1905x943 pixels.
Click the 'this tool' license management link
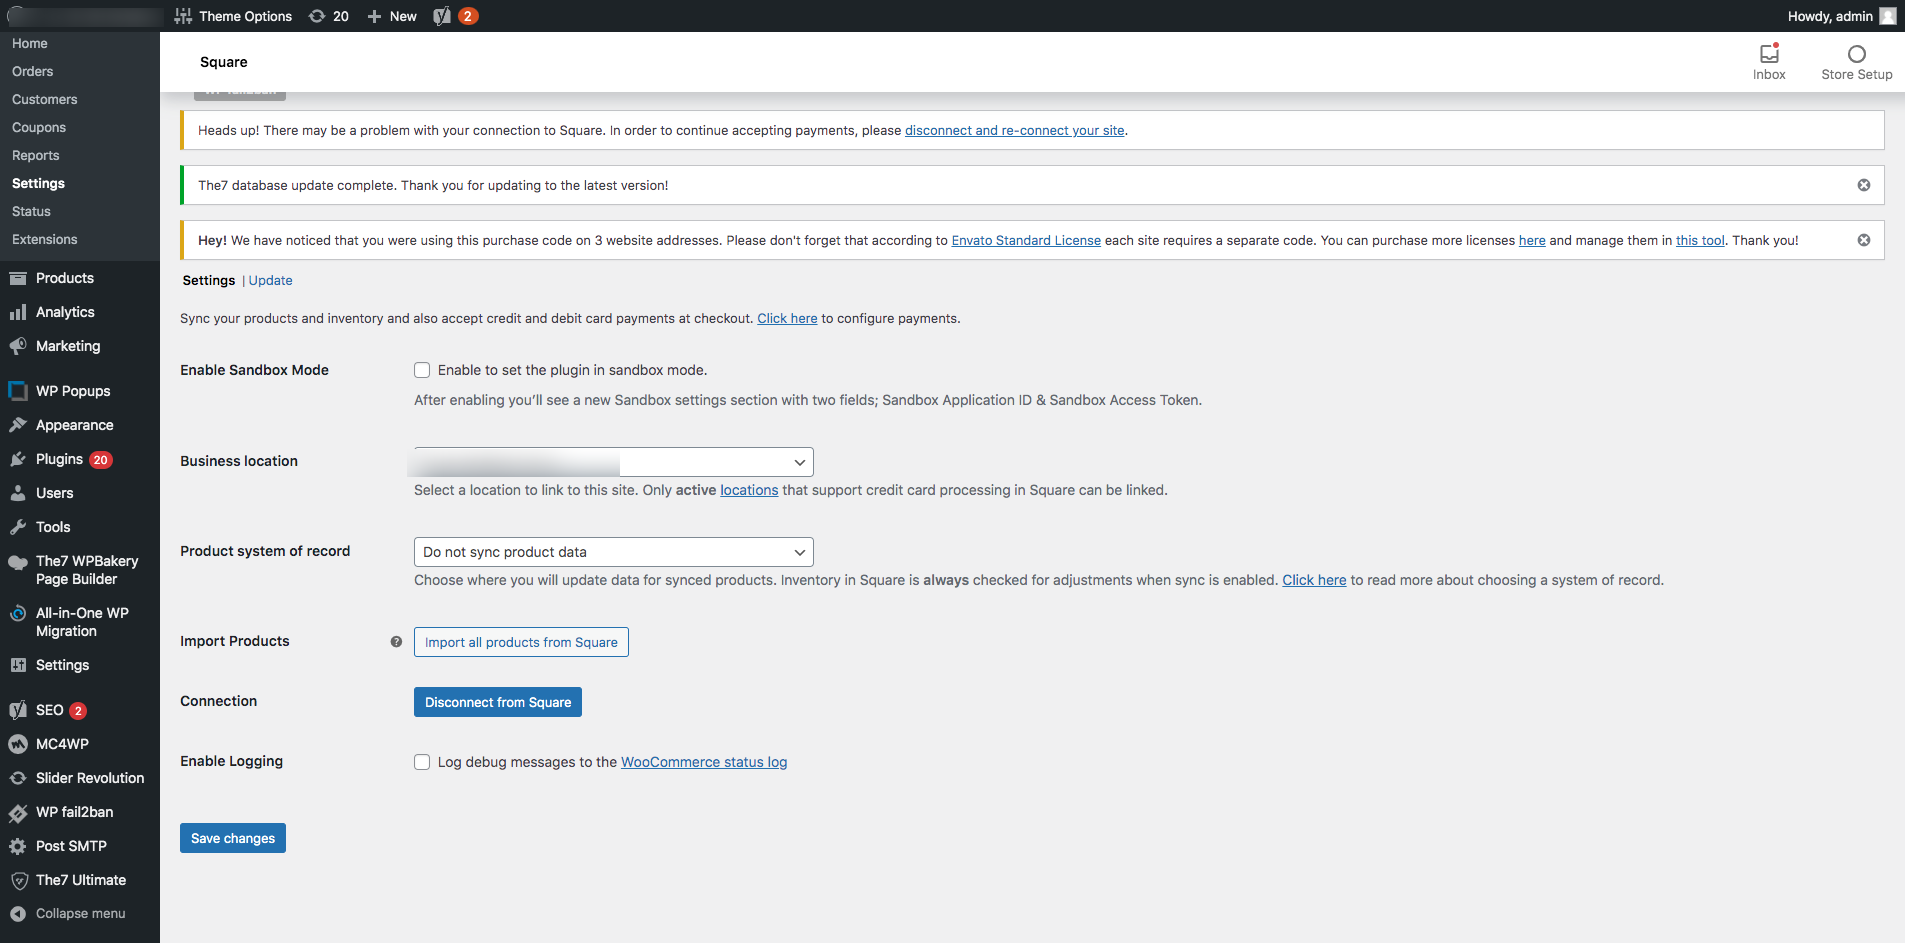tap(1700, 241)
